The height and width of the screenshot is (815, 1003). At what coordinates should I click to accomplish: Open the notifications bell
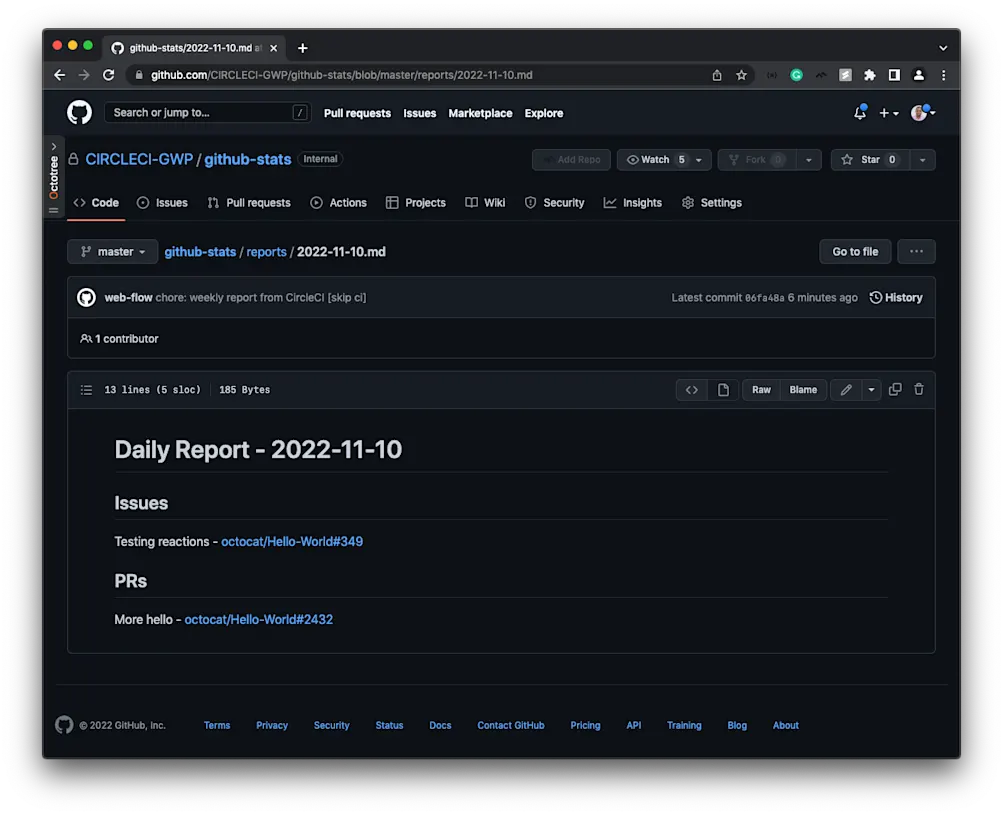(860, 113)
